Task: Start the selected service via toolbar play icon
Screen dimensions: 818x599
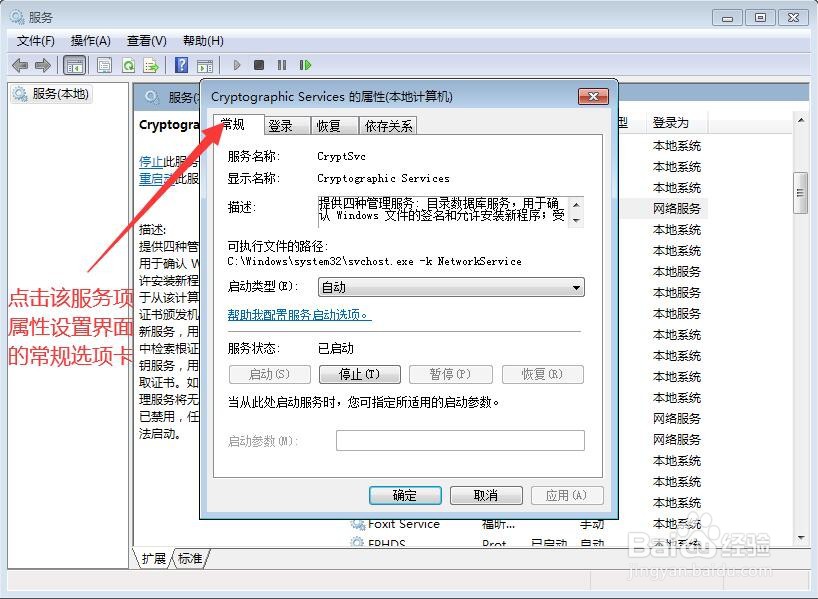Action: (237, 65)
